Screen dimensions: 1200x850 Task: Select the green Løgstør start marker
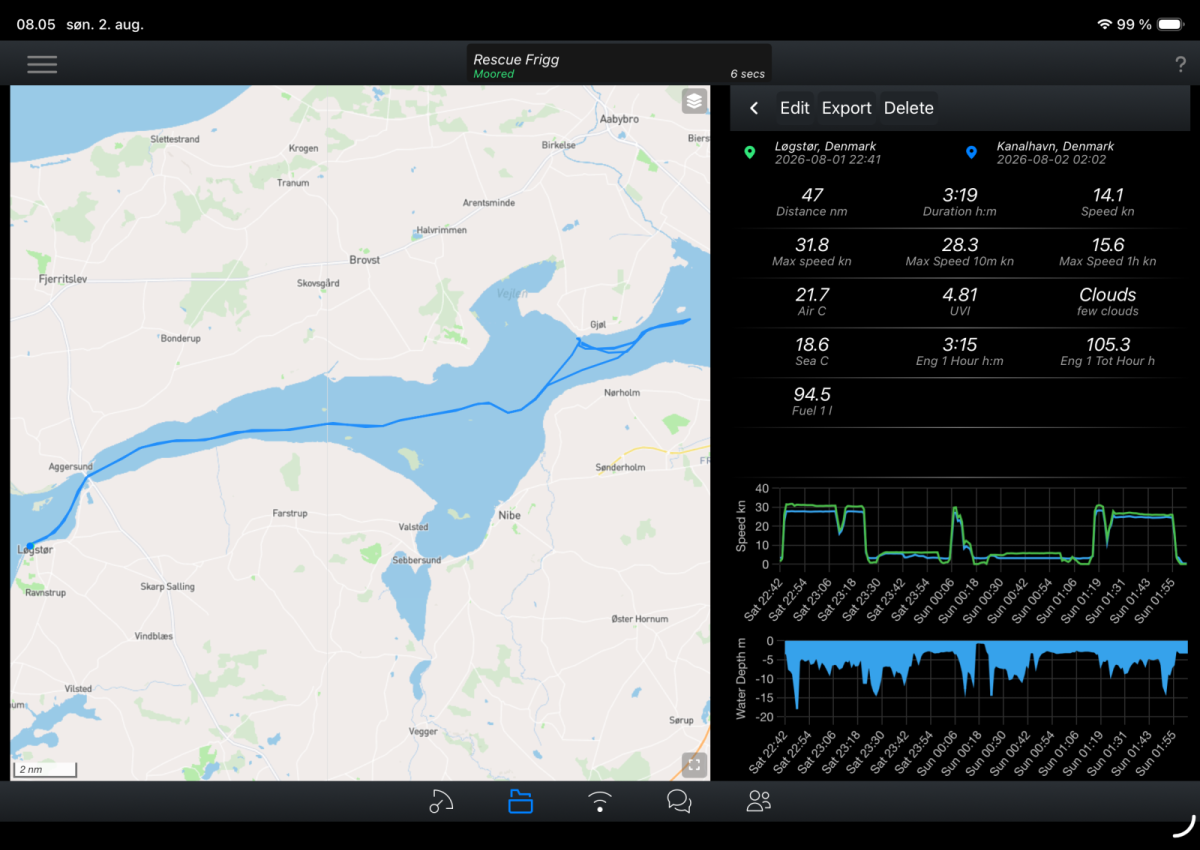pos(749,153)
